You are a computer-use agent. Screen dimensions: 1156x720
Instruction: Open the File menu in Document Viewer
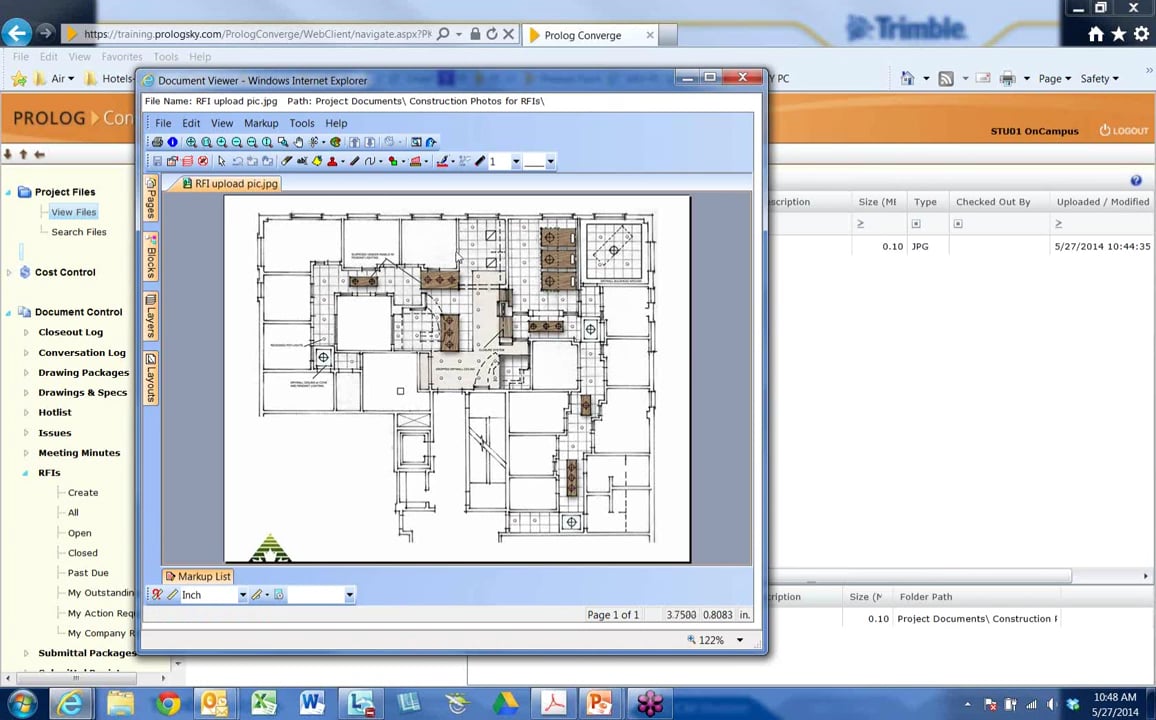coord(163,123)
